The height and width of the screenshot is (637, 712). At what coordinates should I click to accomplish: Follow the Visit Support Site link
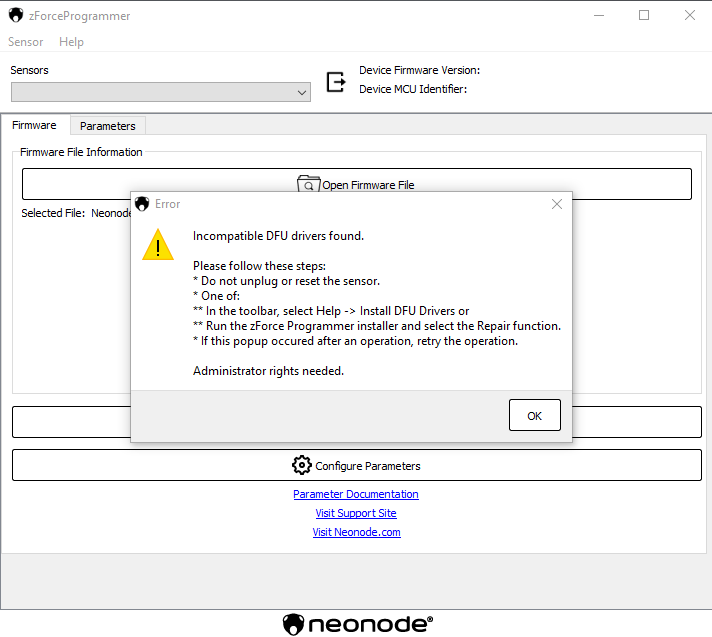click(x=355, y=513)
